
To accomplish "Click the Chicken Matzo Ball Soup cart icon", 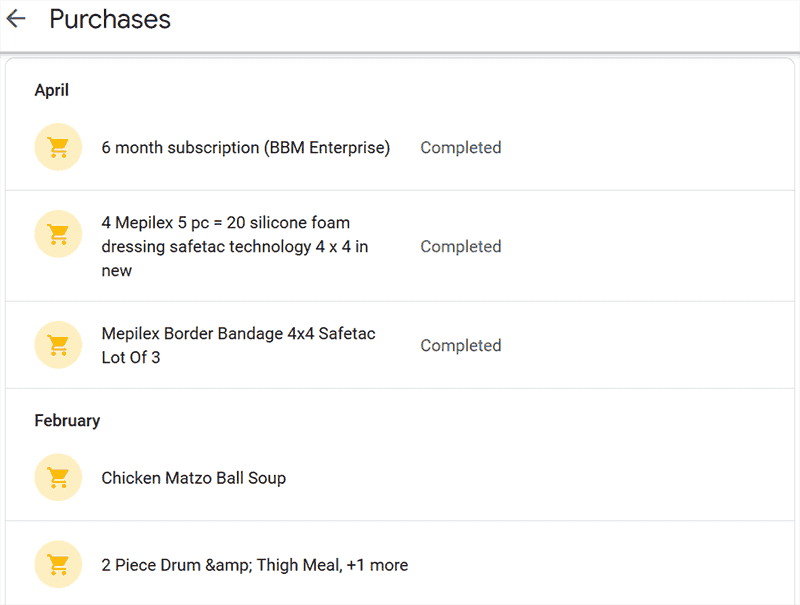I will click(x=58, y=478).
